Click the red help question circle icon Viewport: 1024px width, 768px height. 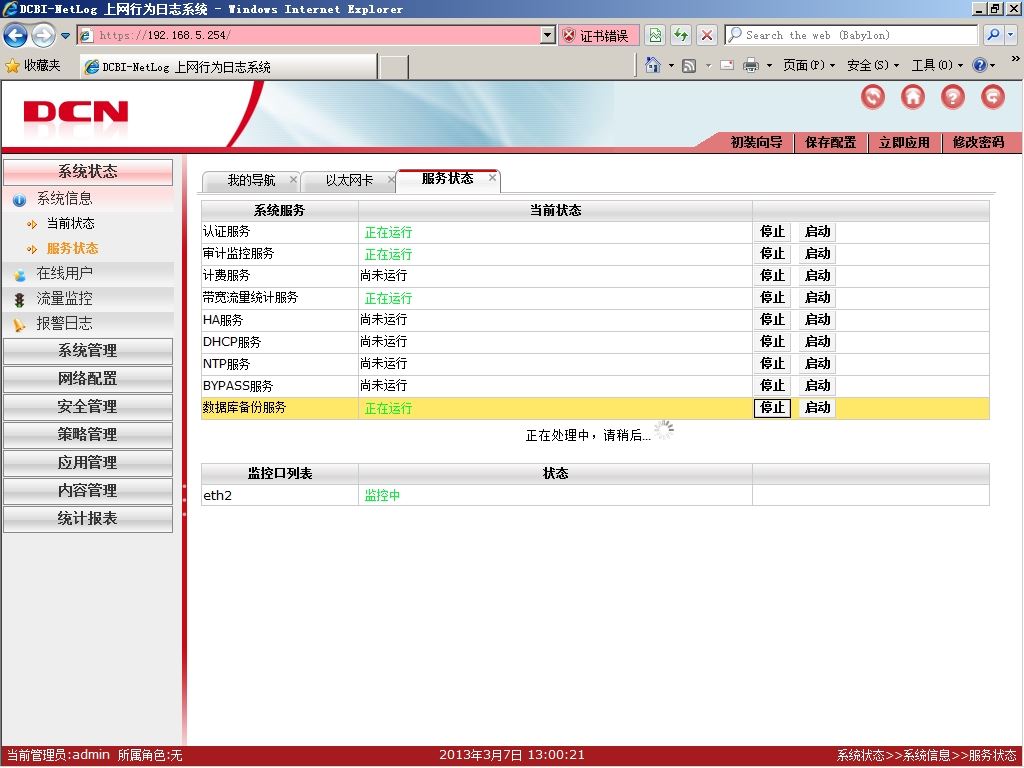[x=953, y=97]
